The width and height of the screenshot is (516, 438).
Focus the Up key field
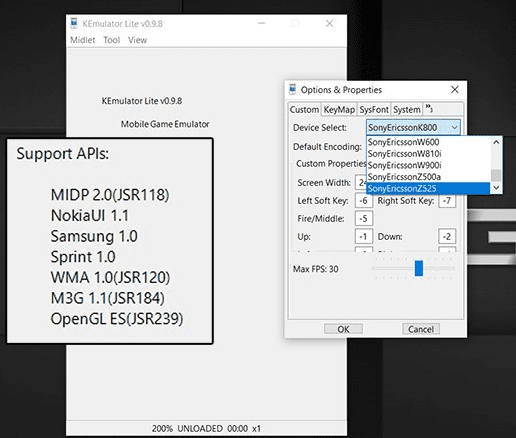[364, 237]
